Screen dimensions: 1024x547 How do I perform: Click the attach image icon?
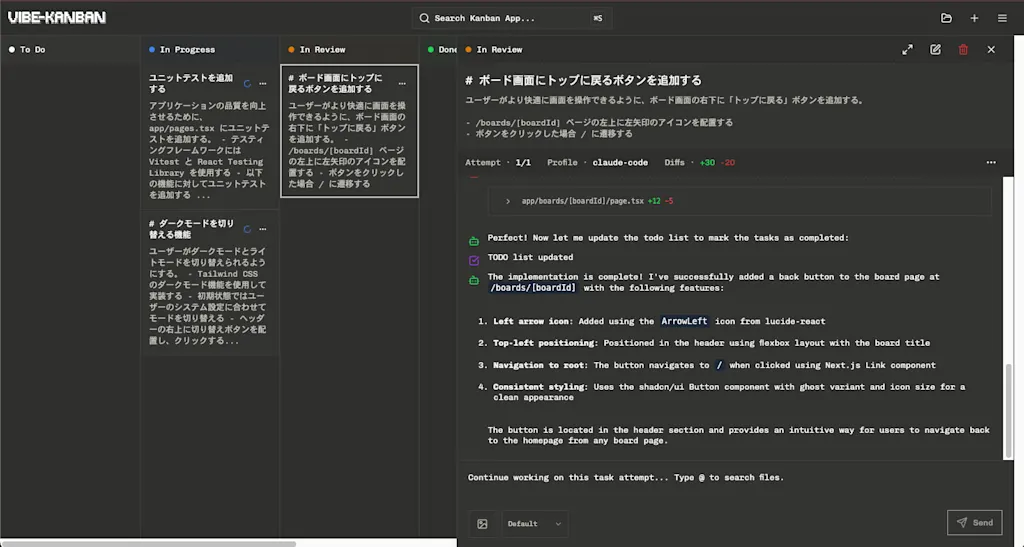483,524
